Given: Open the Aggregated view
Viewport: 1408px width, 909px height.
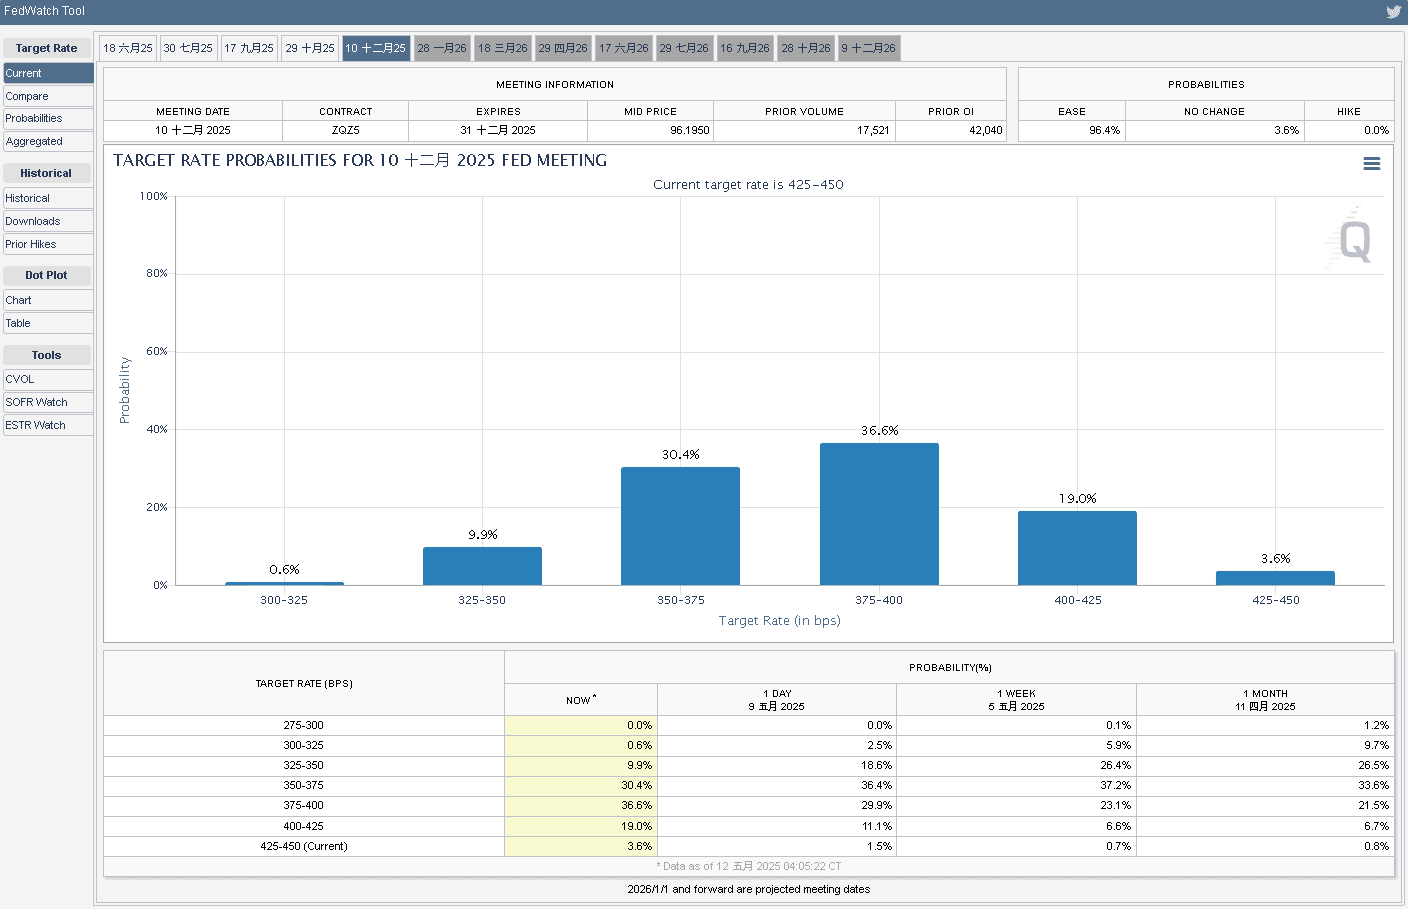Looking at the screenshot, I should [x=34, y=141].
